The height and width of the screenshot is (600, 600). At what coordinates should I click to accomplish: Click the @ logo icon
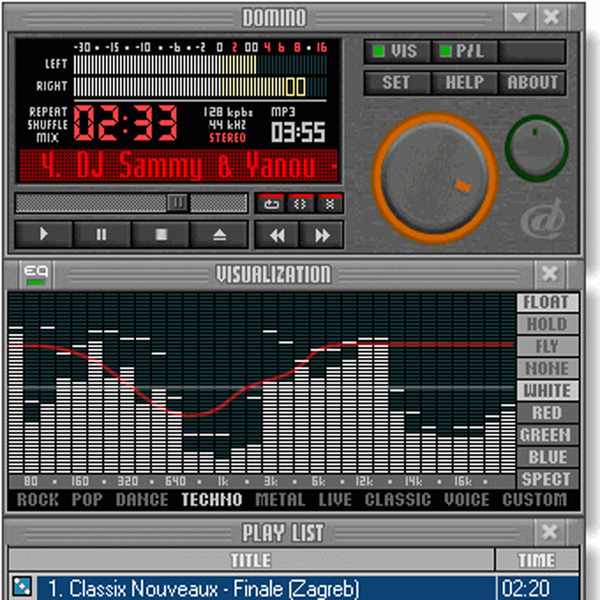[543, 220]
